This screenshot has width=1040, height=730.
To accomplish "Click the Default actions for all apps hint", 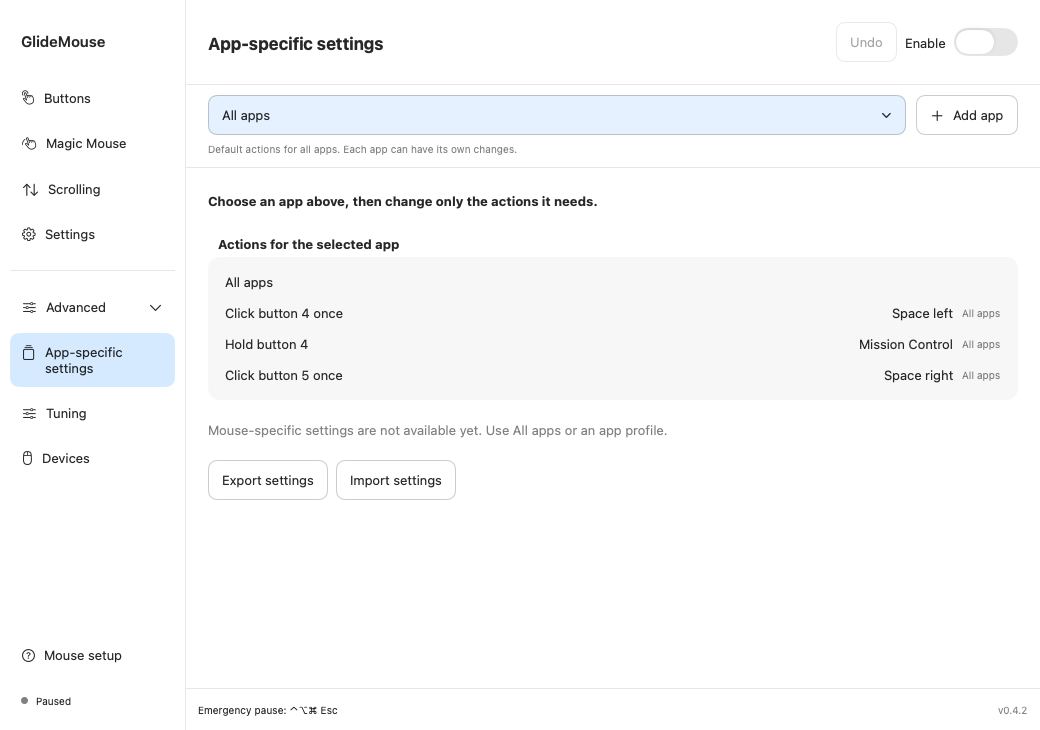I will pos(362,150).
